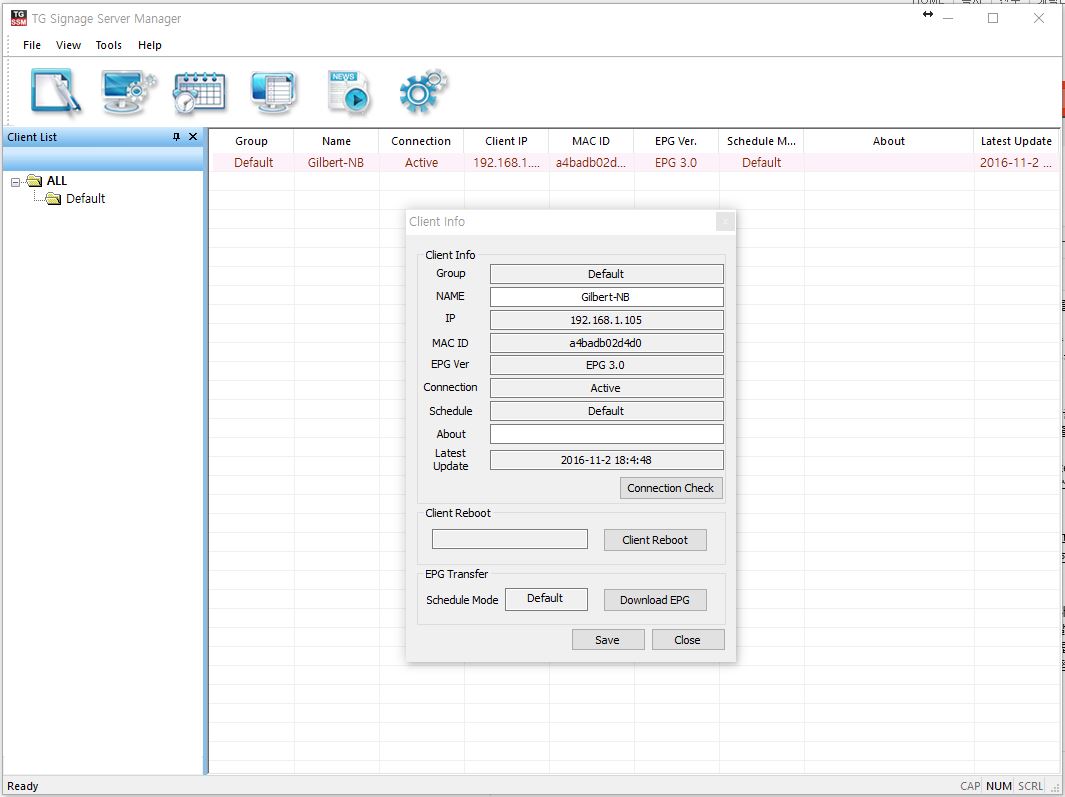Click the NAME field containing Gilbert-NB
1065x797 pixels.
coord(606,297)
